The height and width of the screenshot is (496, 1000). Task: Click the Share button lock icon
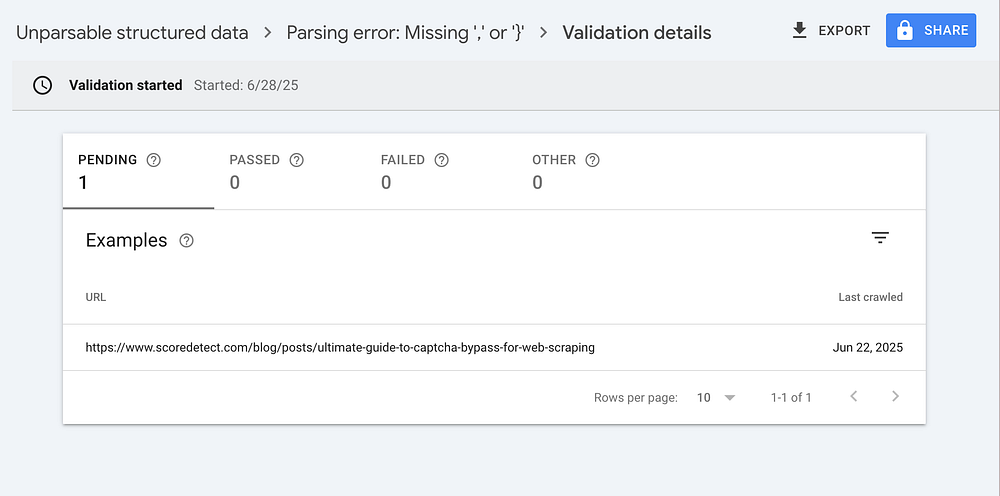pyautogui.click(x=905, y=31)
